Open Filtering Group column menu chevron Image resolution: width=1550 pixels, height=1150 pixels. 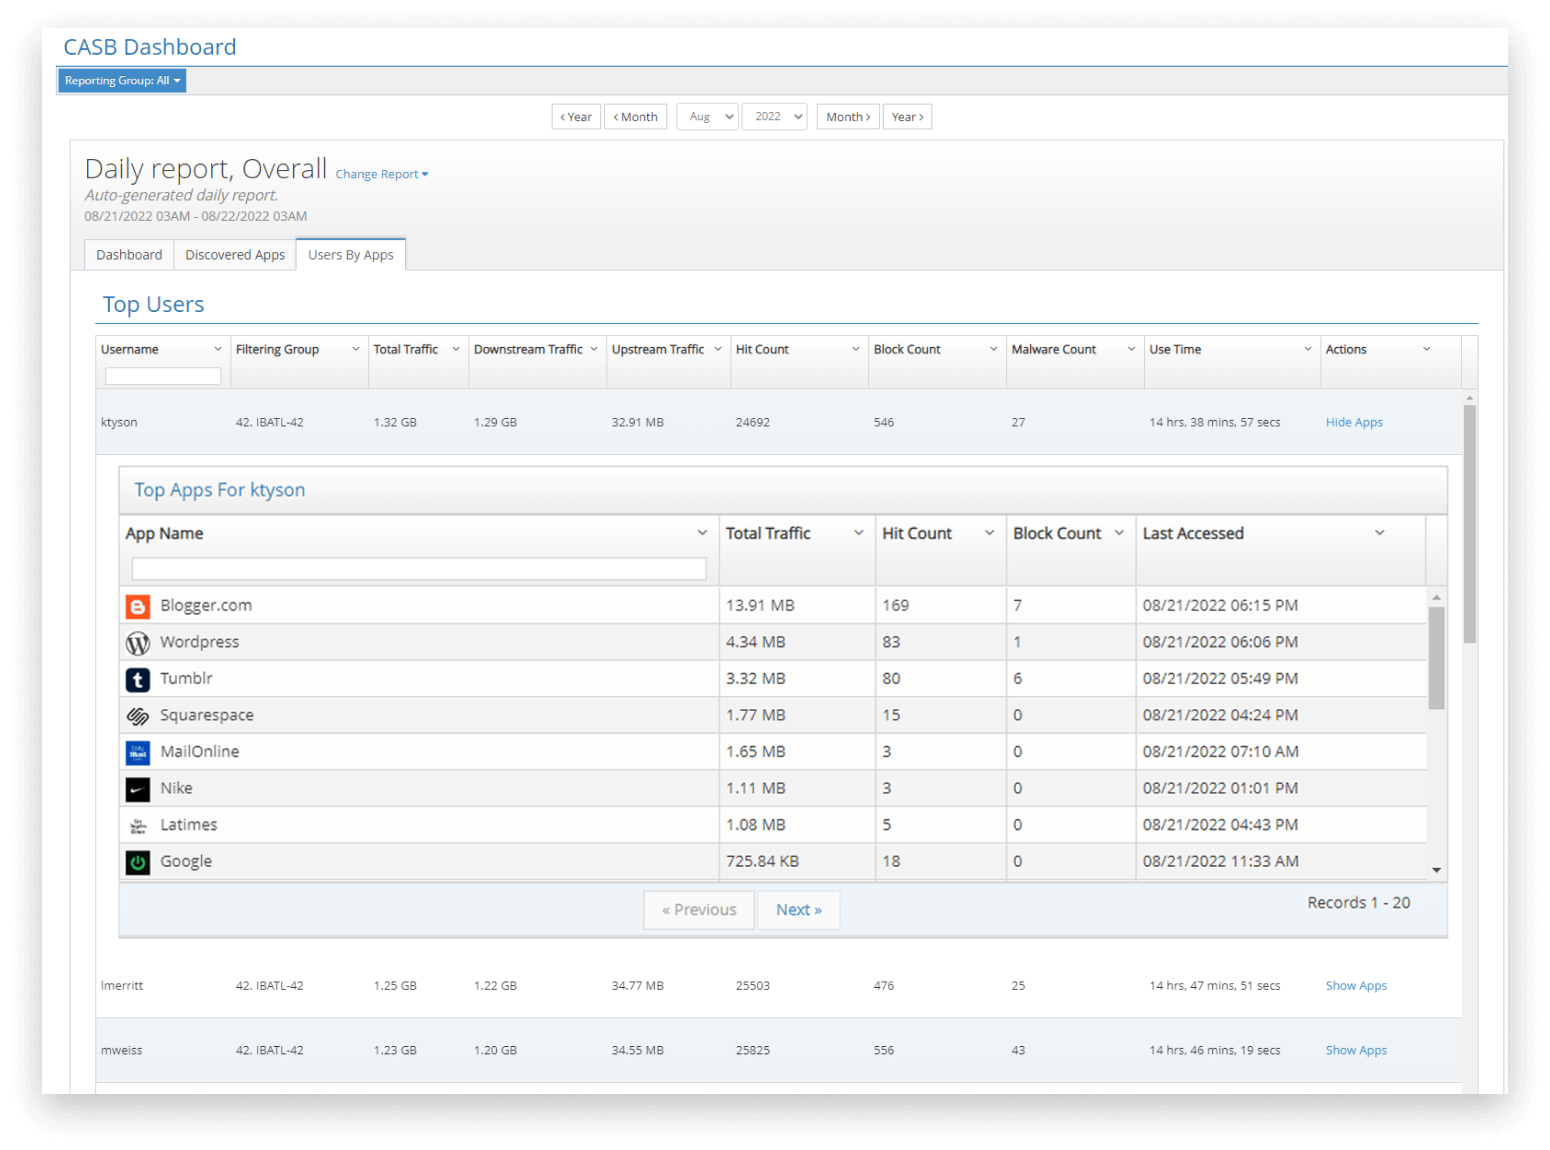click(x=356, y=349)
